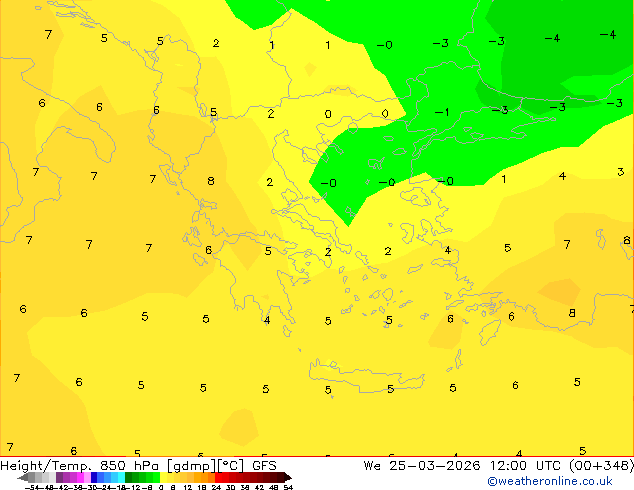Click the "54" label at scale end
The height and width of the screenshot is (490, 634).
point(288,487)
